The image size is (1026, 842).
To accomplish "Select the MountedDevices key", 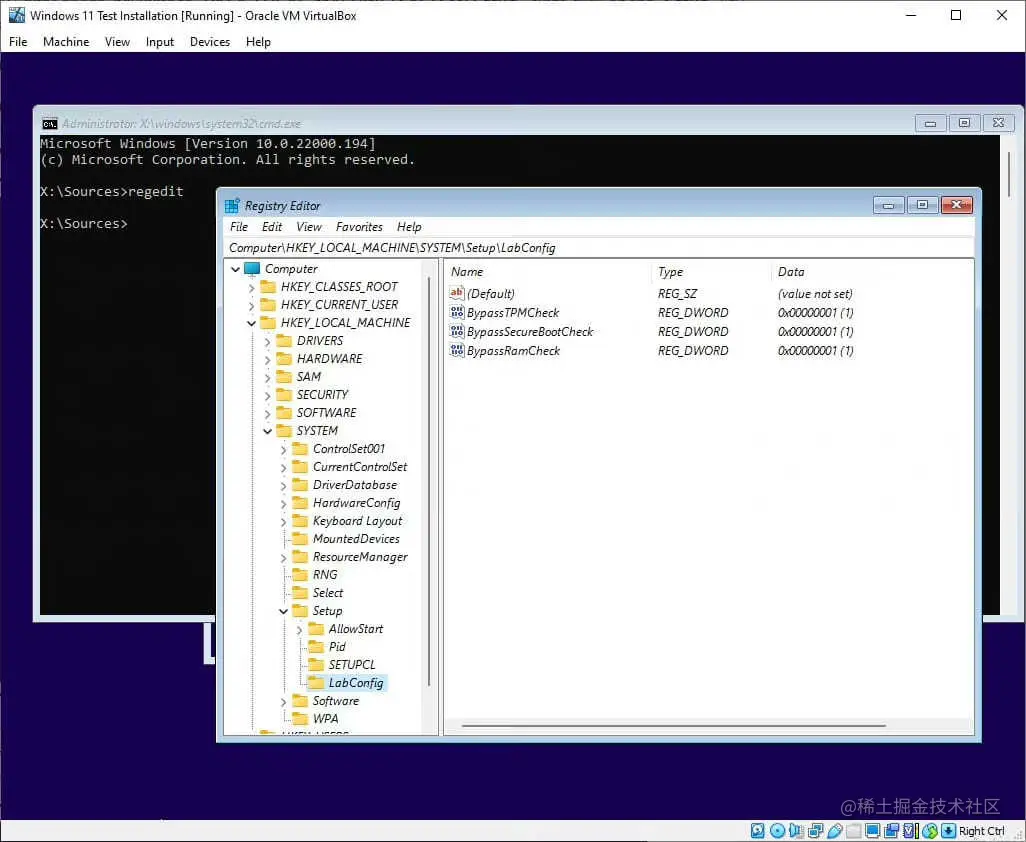I will point(356,538).
